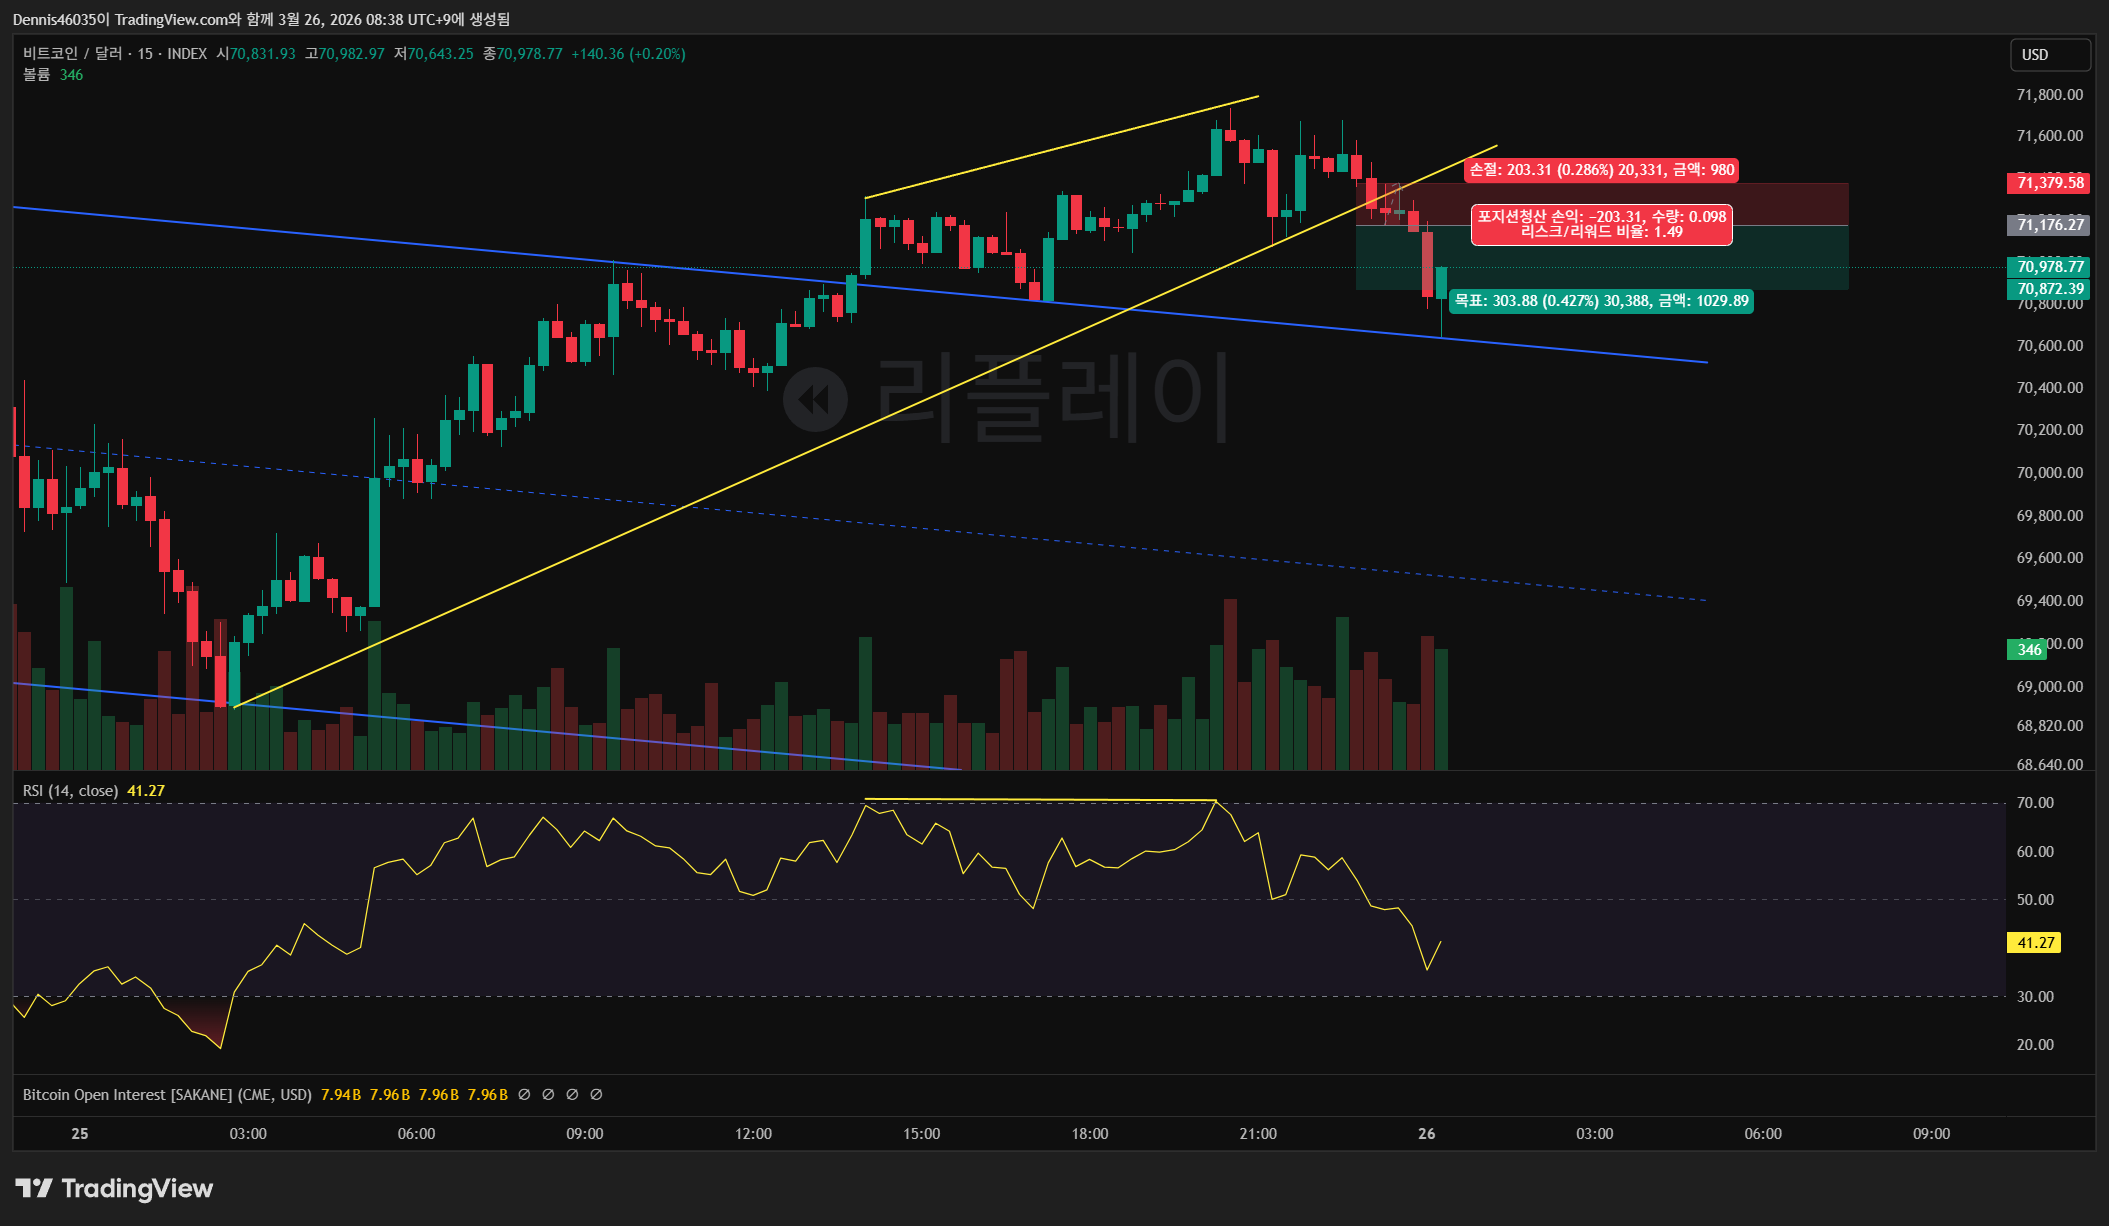This screenshot has width=2109, height=1226.
Task: Click the date 25 on time axis
Action: (80, 1134)
